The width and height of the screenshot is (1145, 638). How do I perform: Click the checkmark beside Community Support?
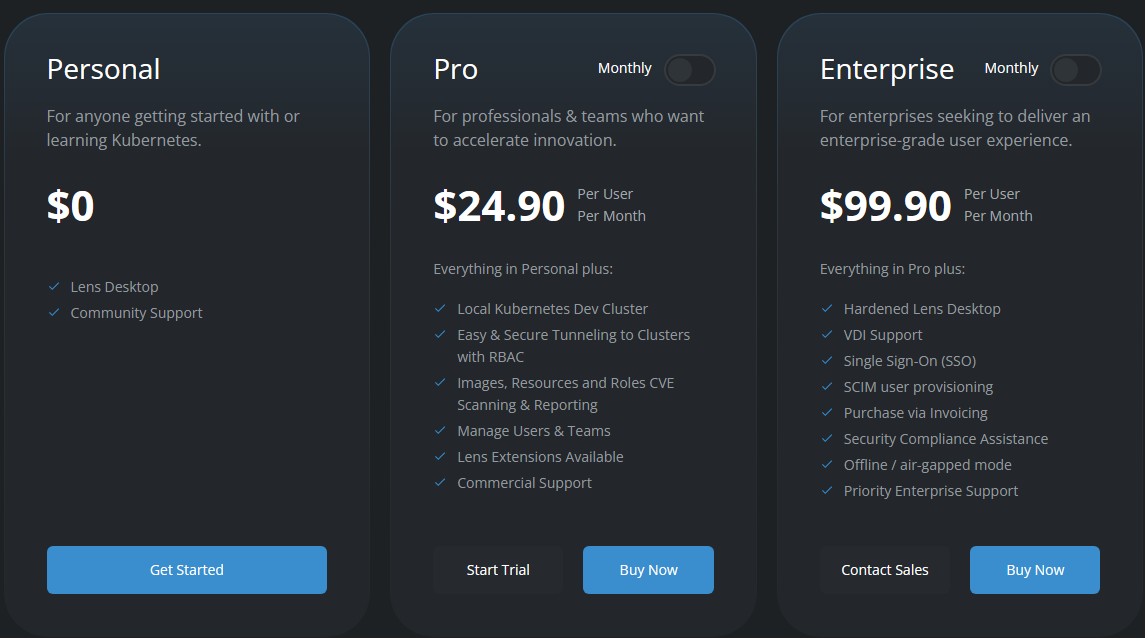54,313
